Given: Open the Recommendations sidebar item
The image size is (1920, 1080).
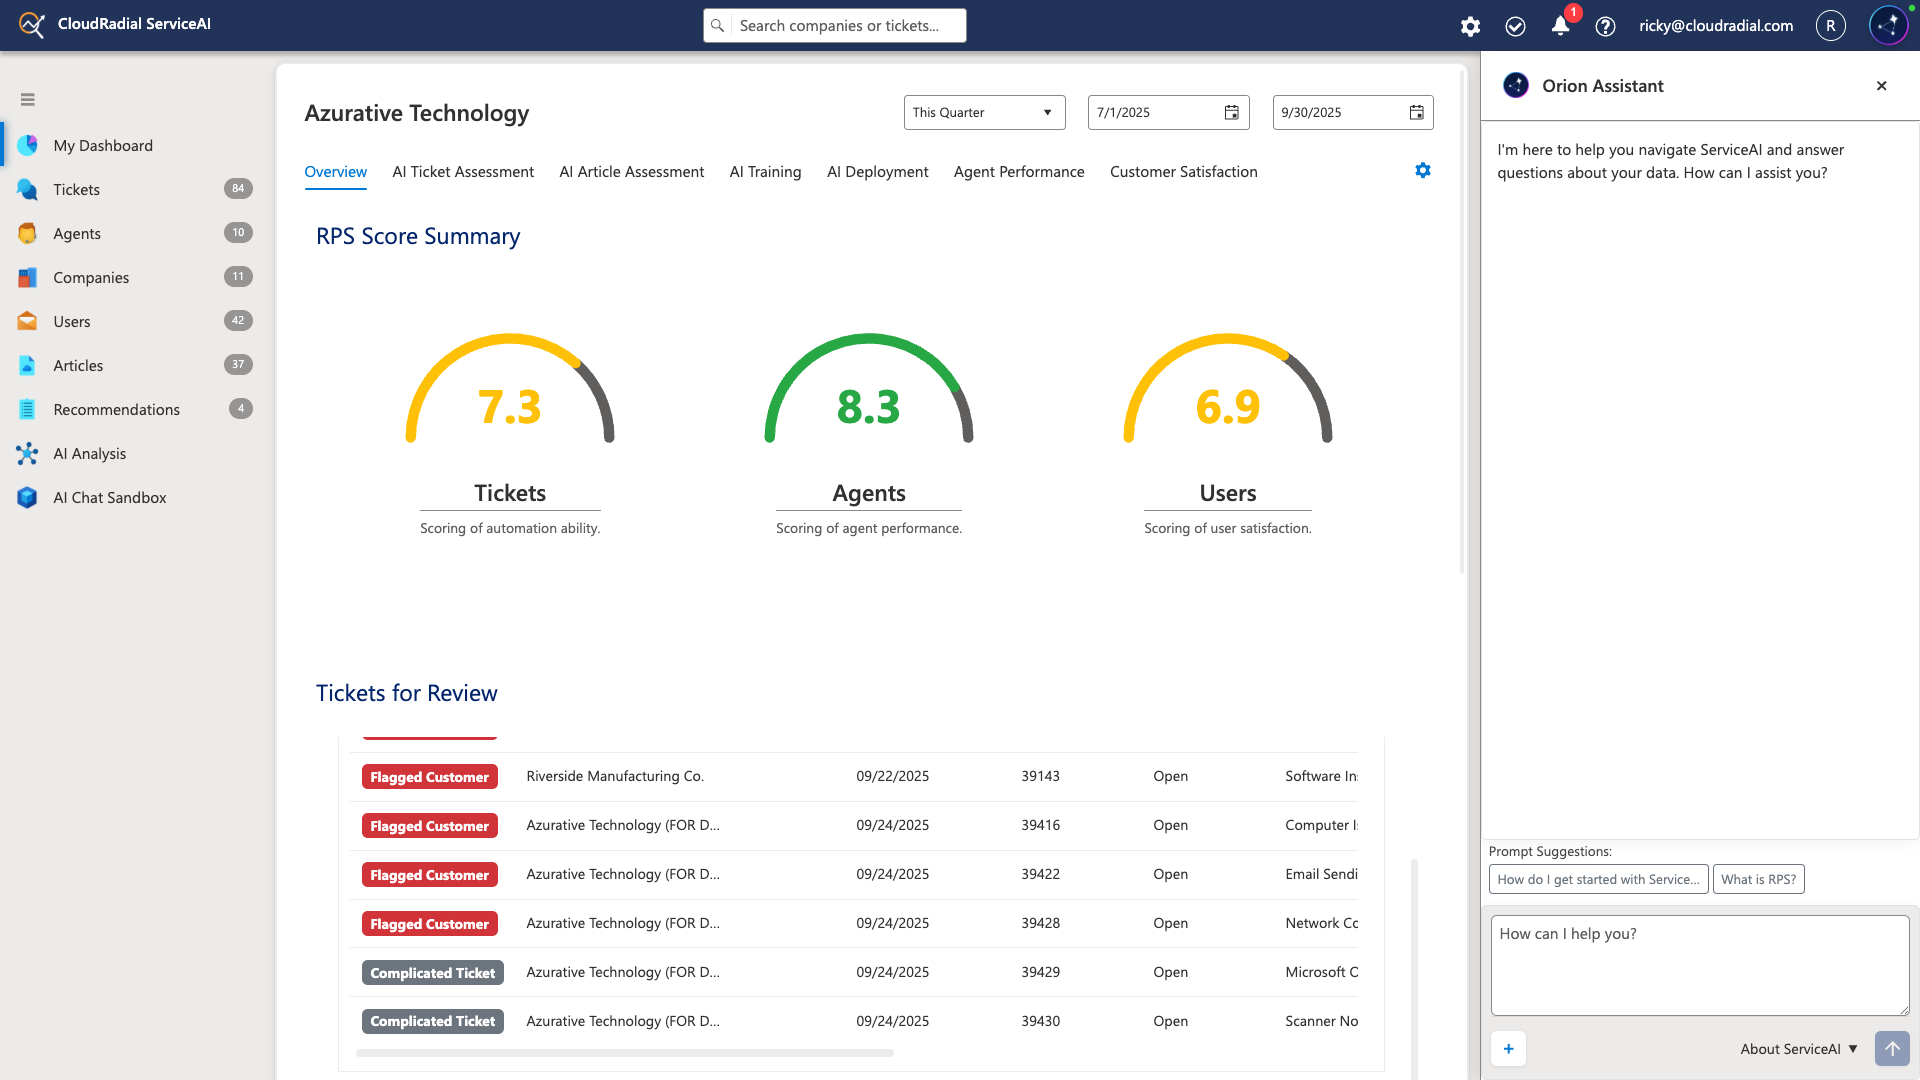Looking at the screenshot, I should 116,409.
